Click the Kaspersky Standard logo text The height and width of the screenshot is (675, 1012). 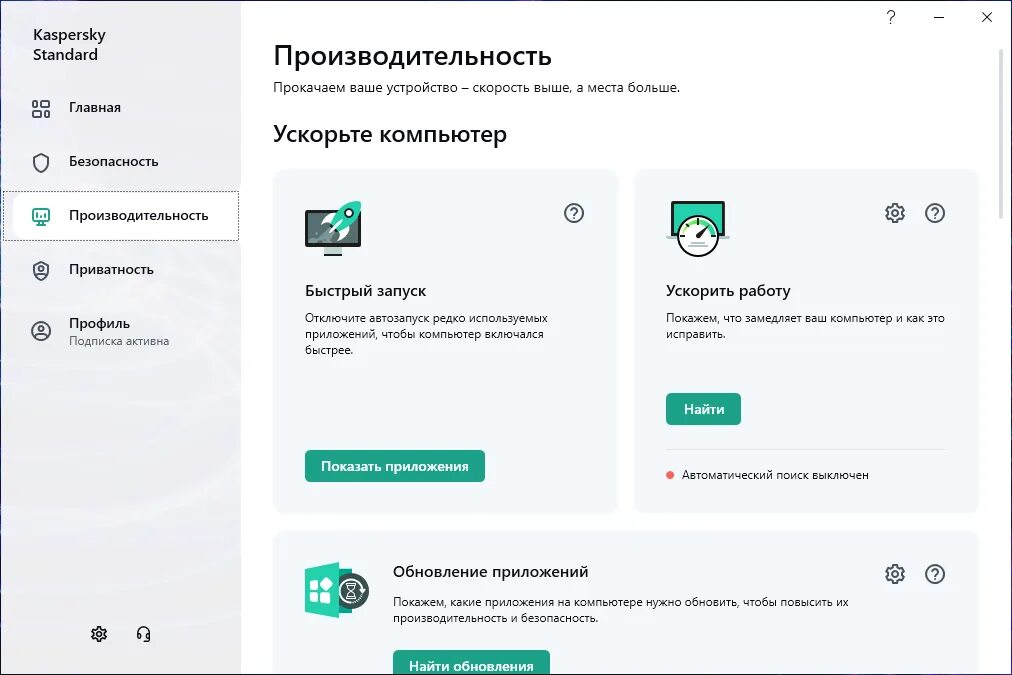[x=69, y=45]
